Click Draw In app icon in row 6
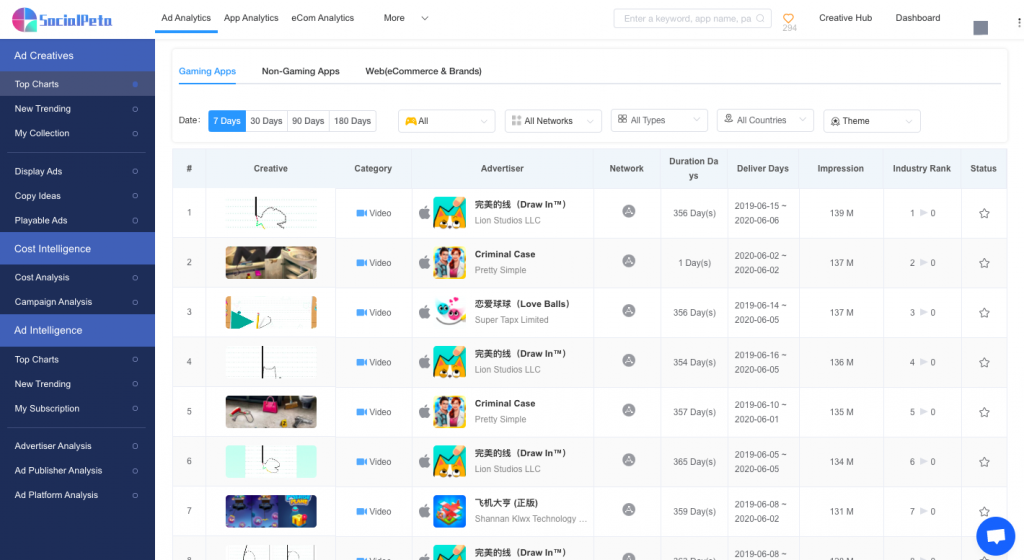 (x=449, y=461)
